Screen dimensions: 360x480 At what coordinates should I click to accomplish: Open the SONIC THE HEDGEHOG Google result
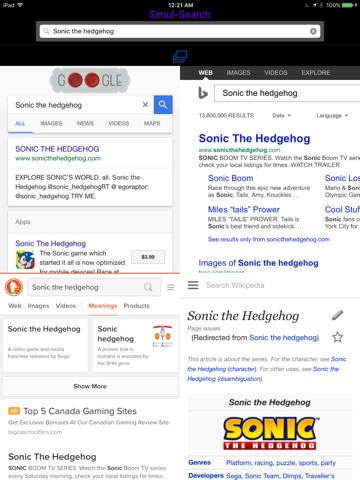(57, 149)
